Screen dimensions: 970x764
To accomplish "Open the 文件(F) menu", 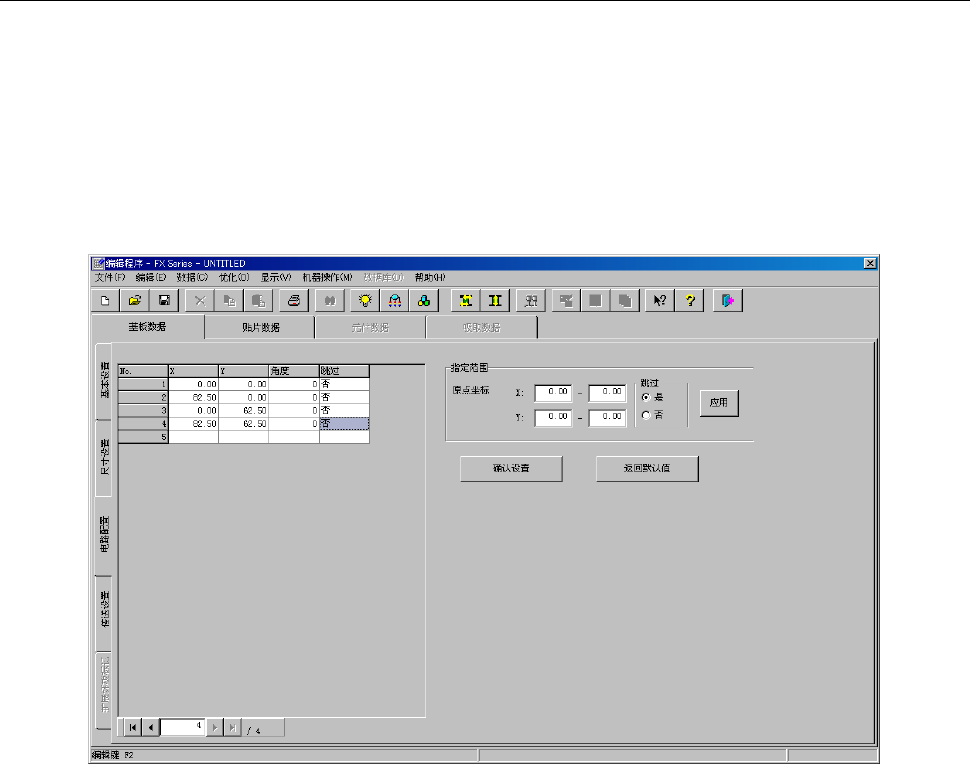I will pyautogui.click(x=110, y=278).
